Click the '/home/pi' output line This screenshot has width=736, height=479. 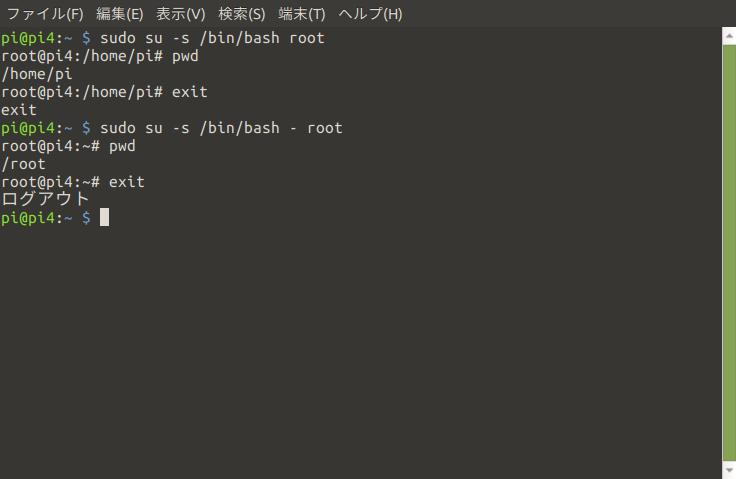tap(37, 74)
